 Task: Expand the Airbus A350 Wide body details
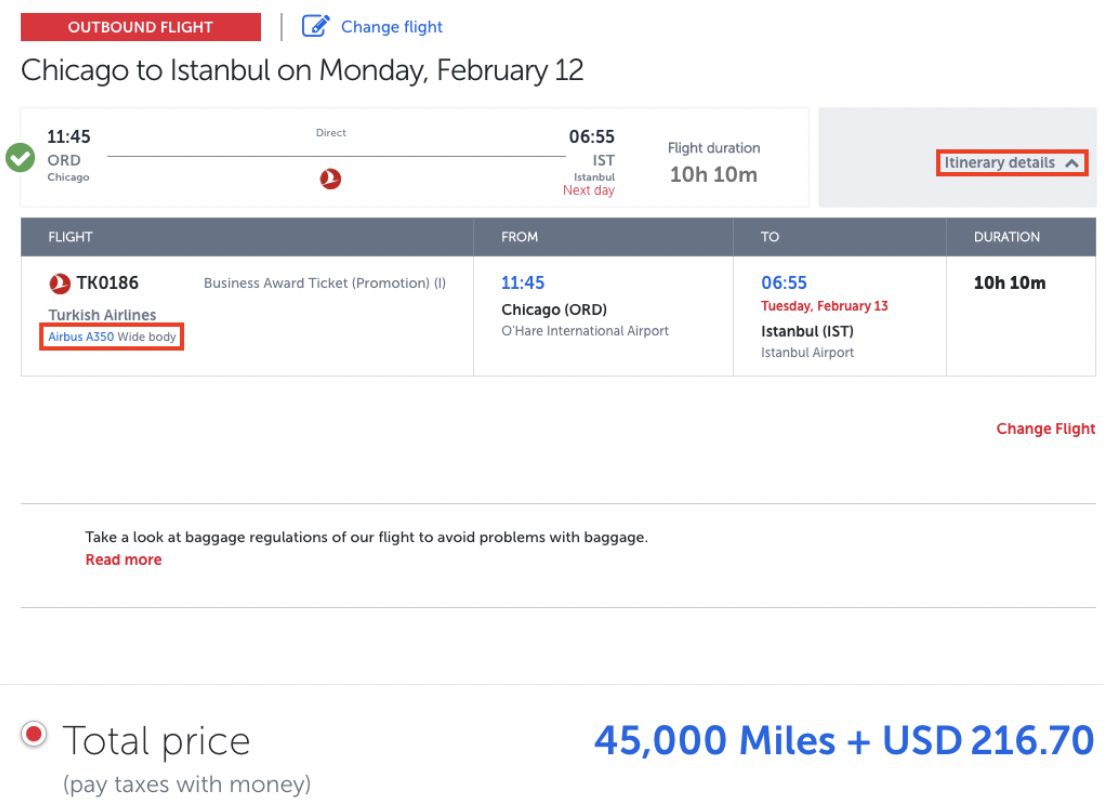[113, 338]
